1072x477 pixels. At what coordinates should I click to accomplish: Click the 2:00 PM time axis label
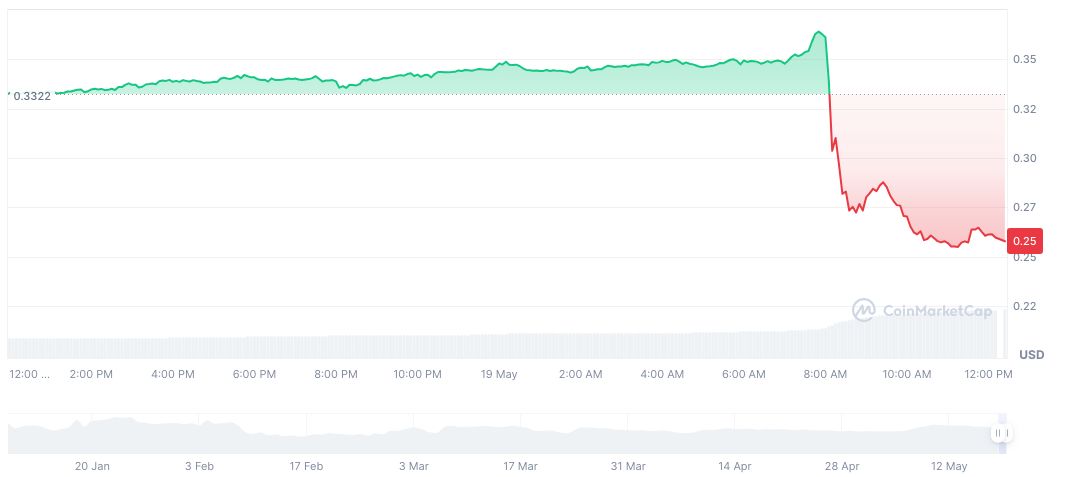pos(90,374)
